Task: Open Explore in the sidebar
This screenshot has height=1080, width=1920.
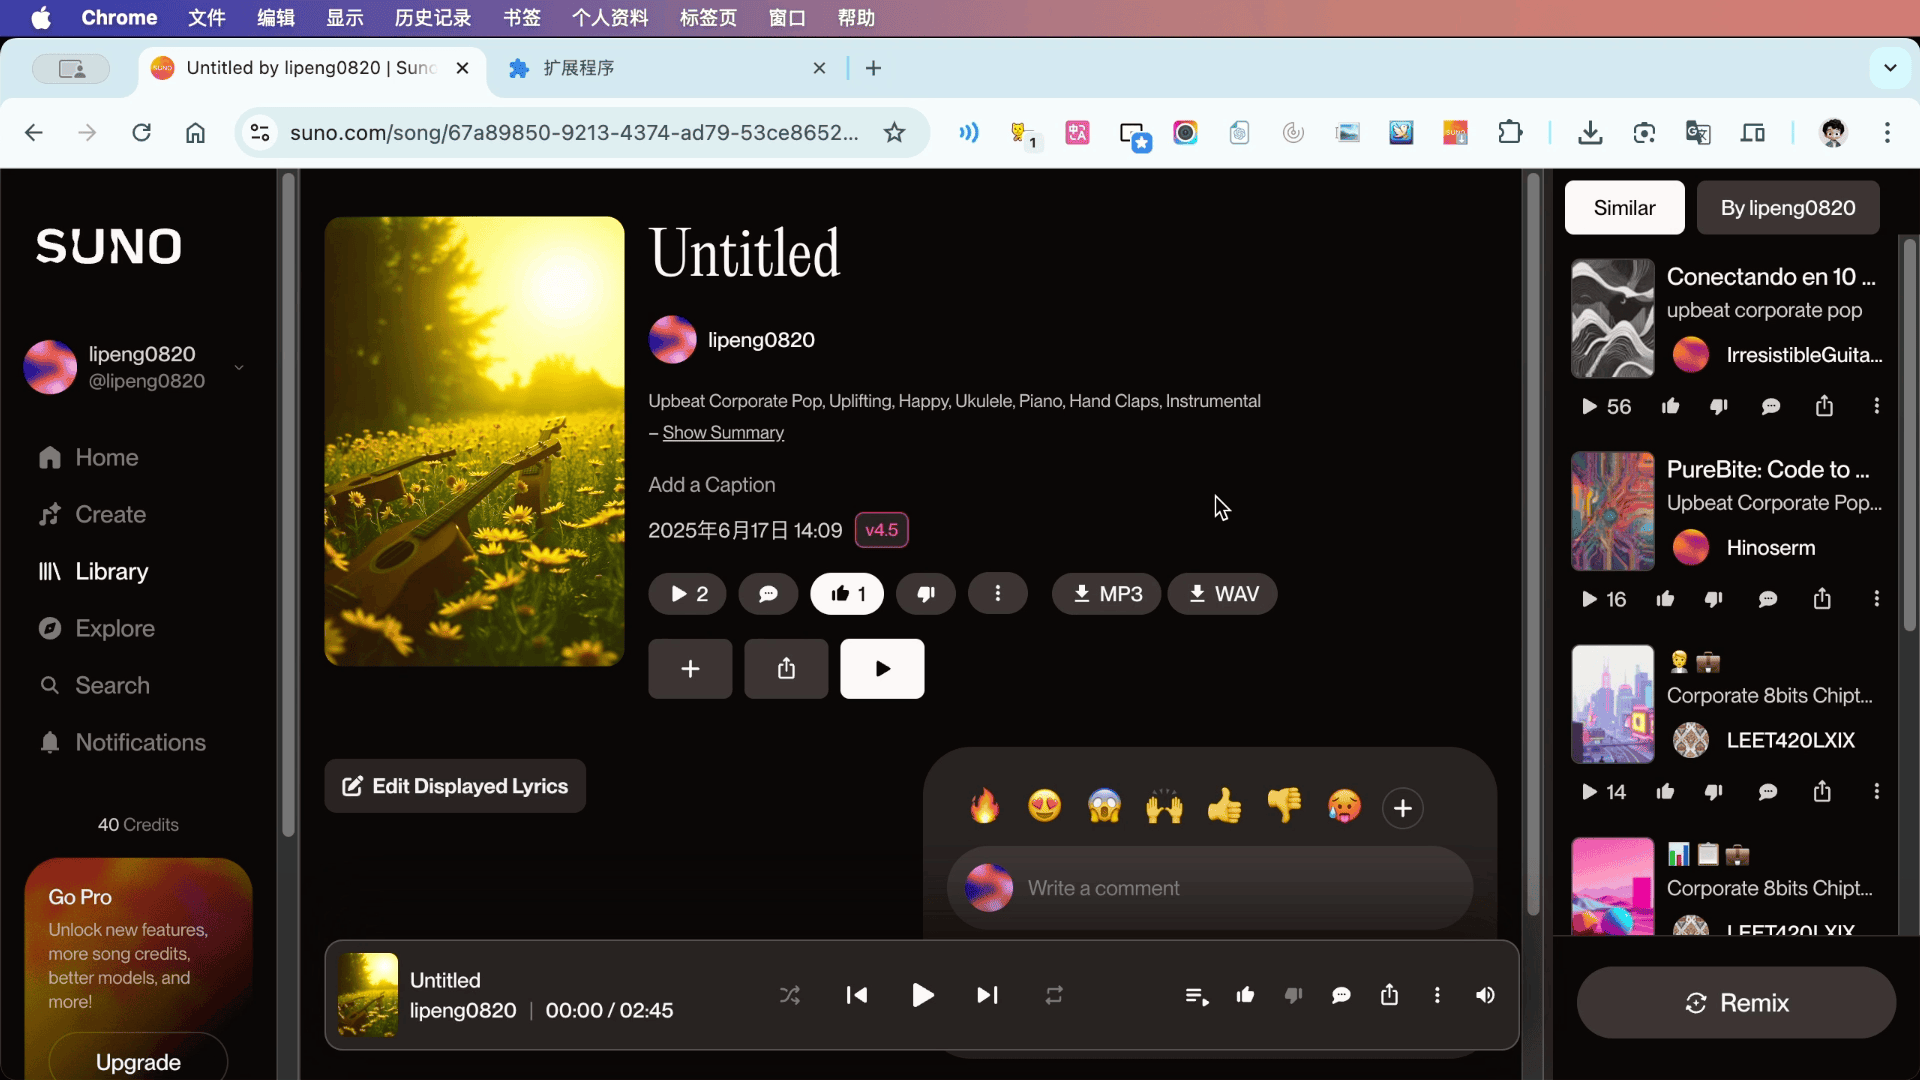Action: point(97,628)
